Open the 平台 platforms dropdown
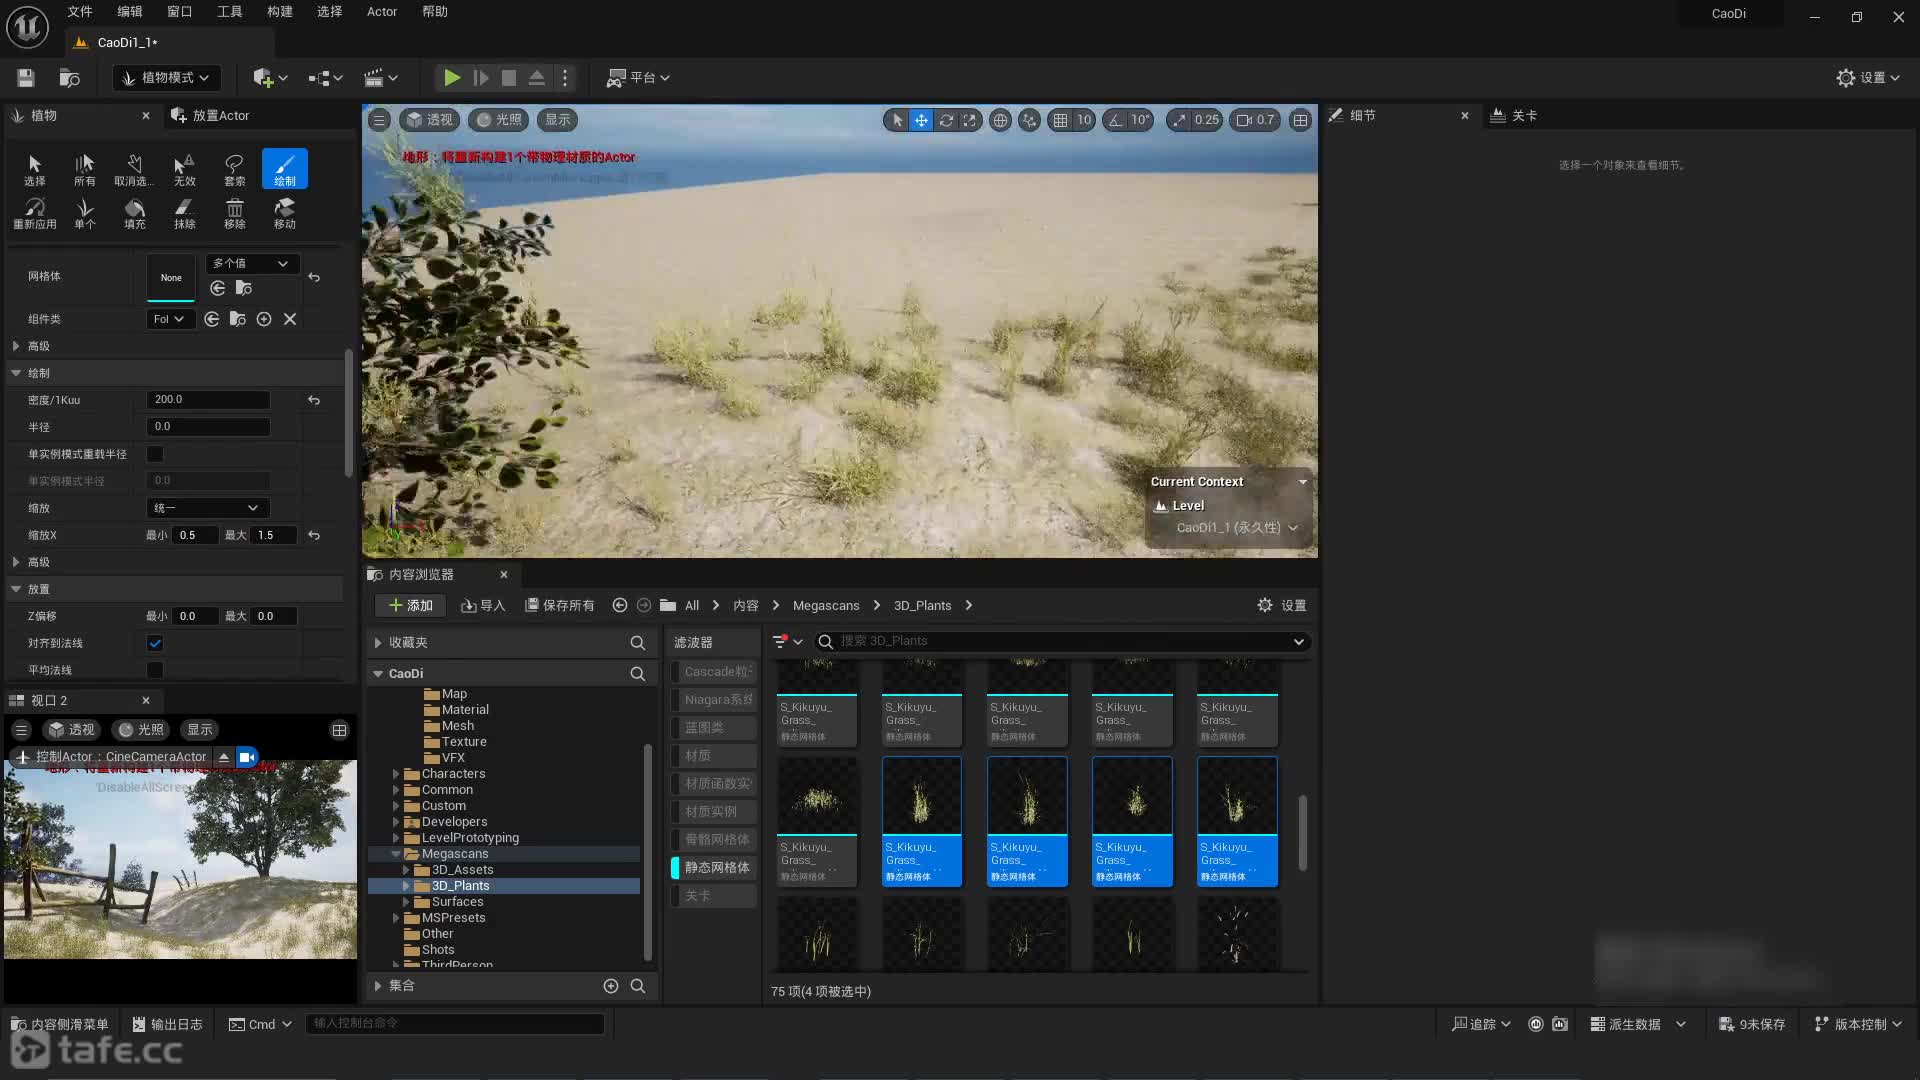Image resolution: width=1920 pixels, height=1080 pixels. pos(637,78)
